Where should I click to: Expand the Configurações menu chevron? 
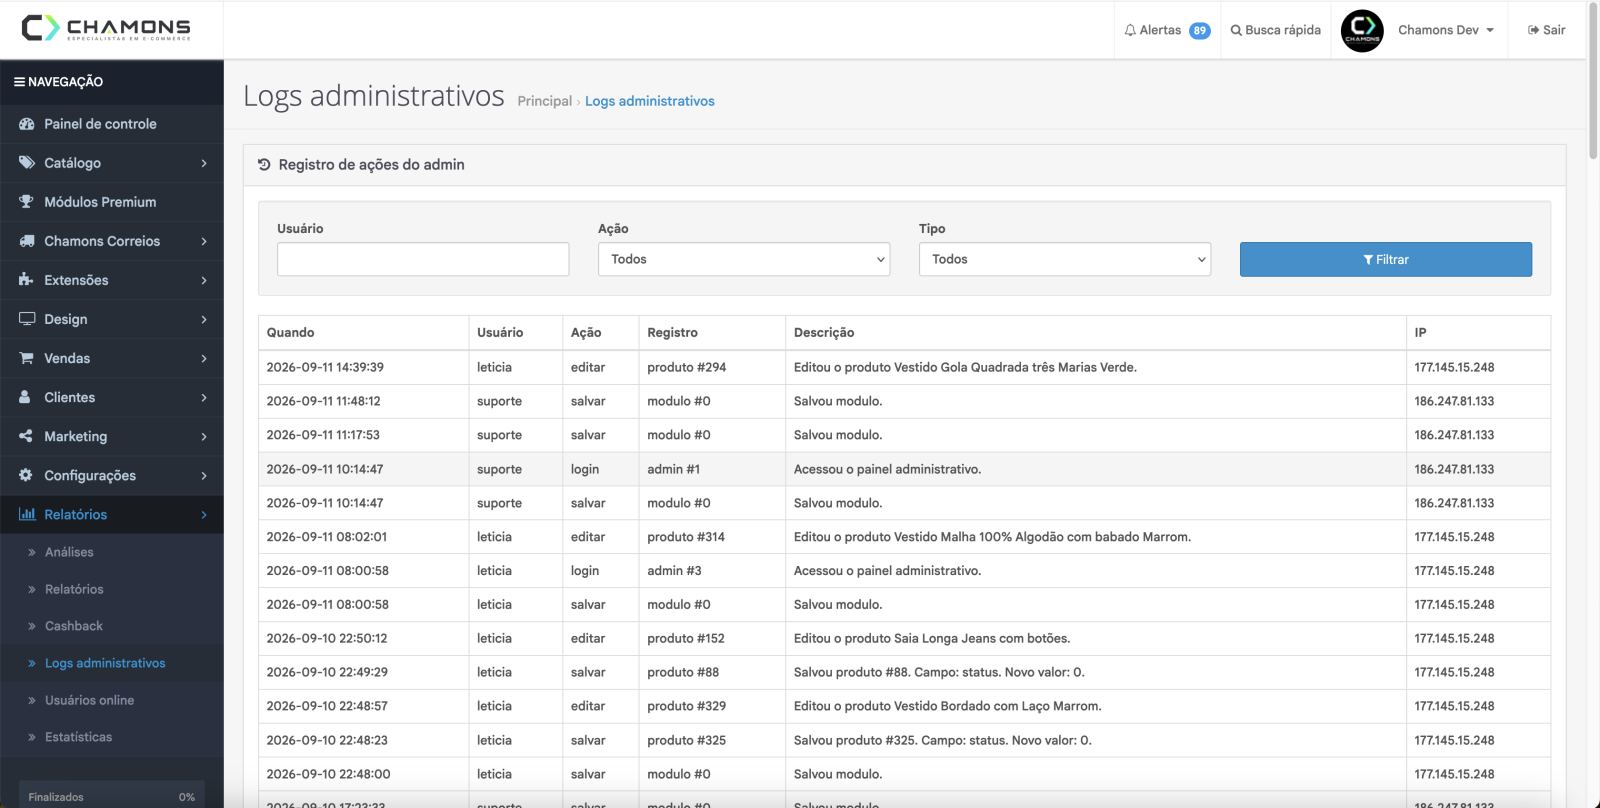(204, 475)
